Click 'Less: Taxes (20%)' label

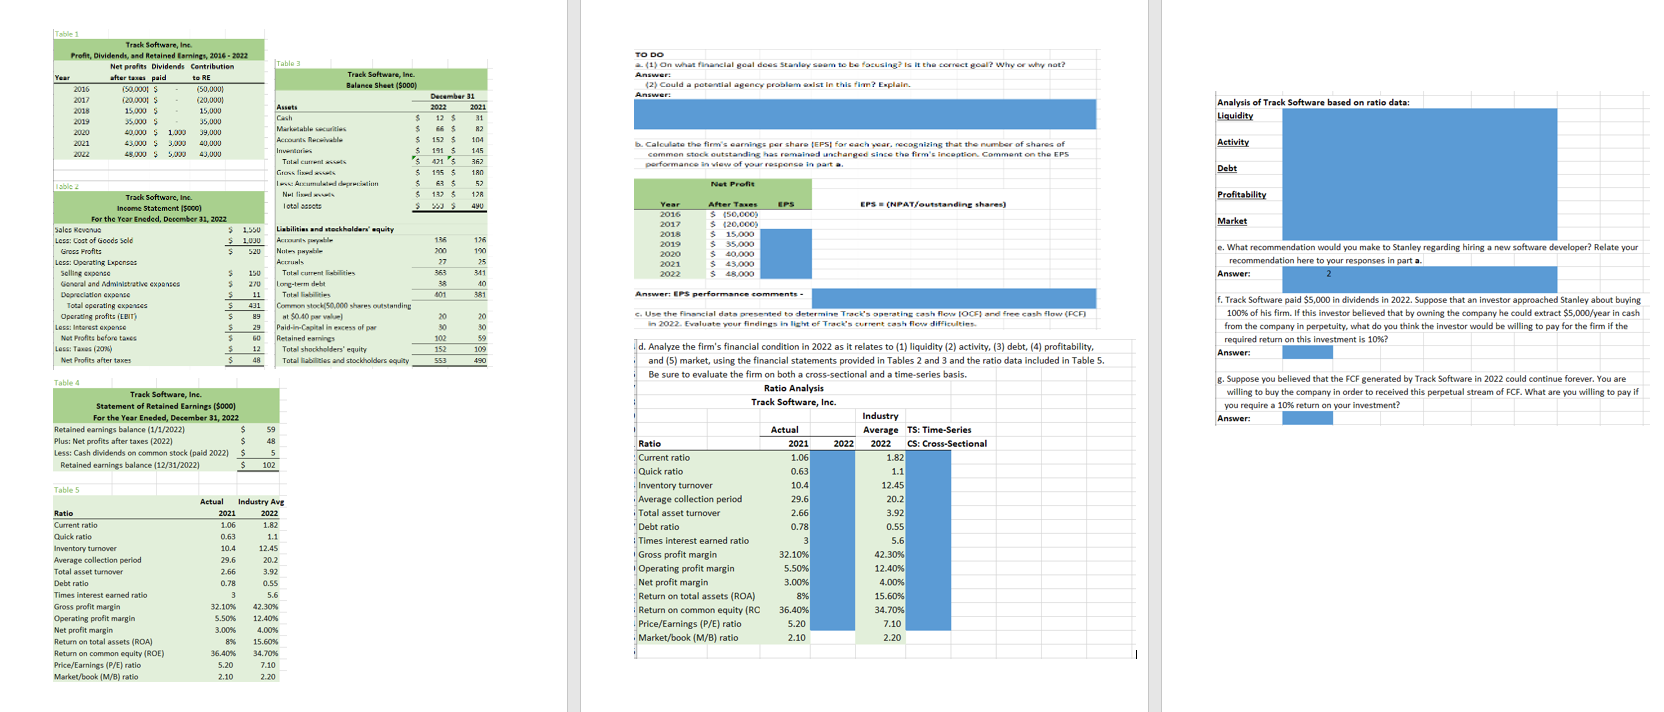pos(83,349)
